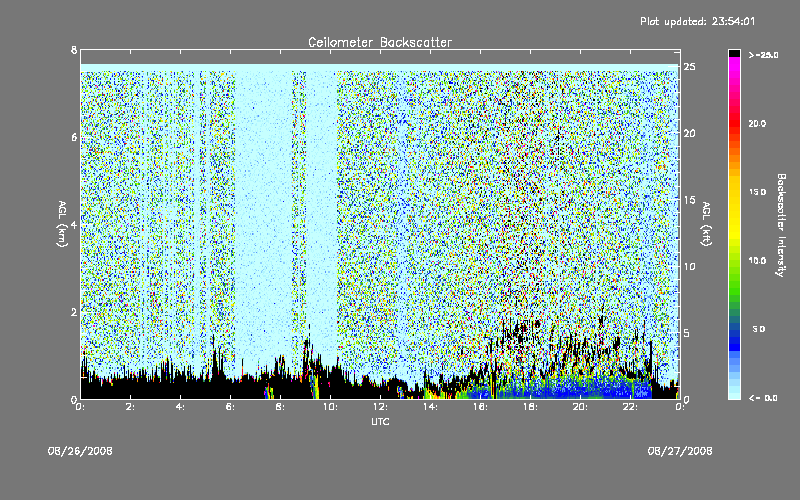800x500 pixels.
Task: Click the 'AGL (km)' axis label
Action: (62, 224)
